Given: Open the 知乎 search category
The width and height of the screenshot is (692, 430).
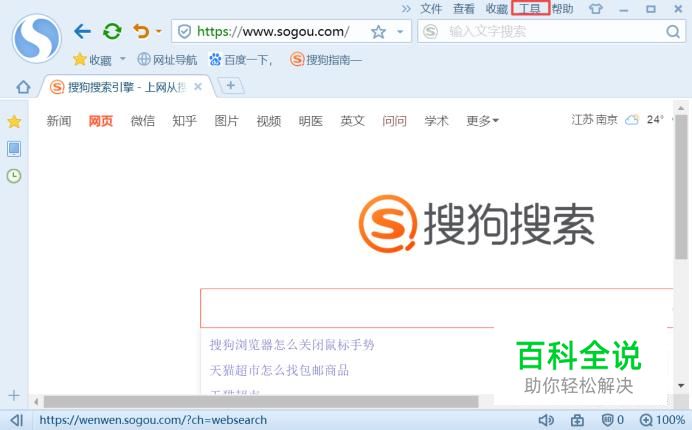Looking at the screenshot, I should 184,121.
